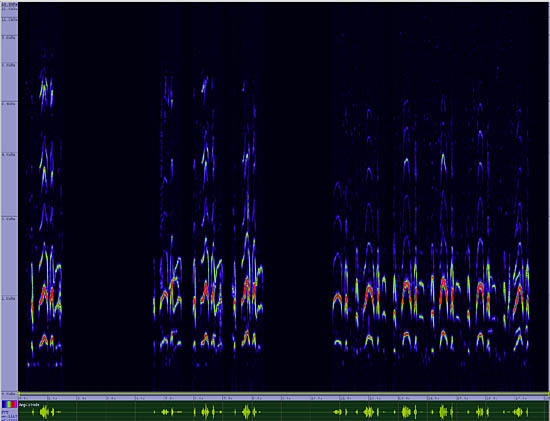Image resolution: width=550 pixels, height=421 pixels.
Task: Click the frequency axis left of the spectrogram
Action: [x=9, y=198]
